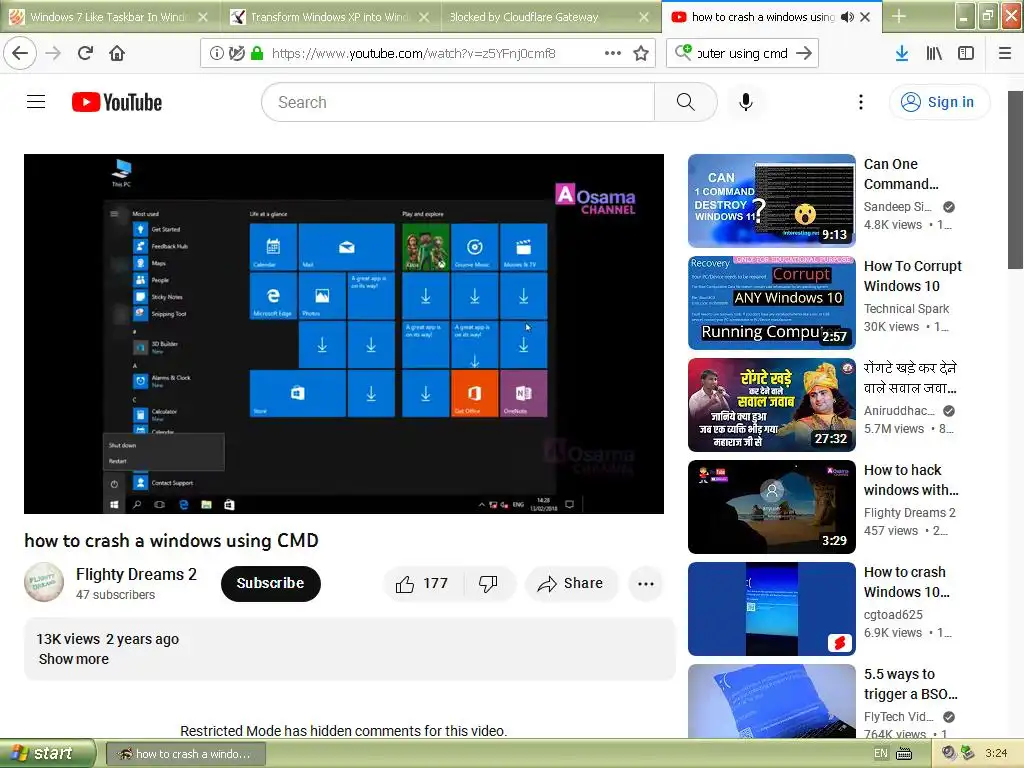The width and height of the screenshot is (1024, 768).
Task: Open the browser home page
Action: [x=117, y=53]
